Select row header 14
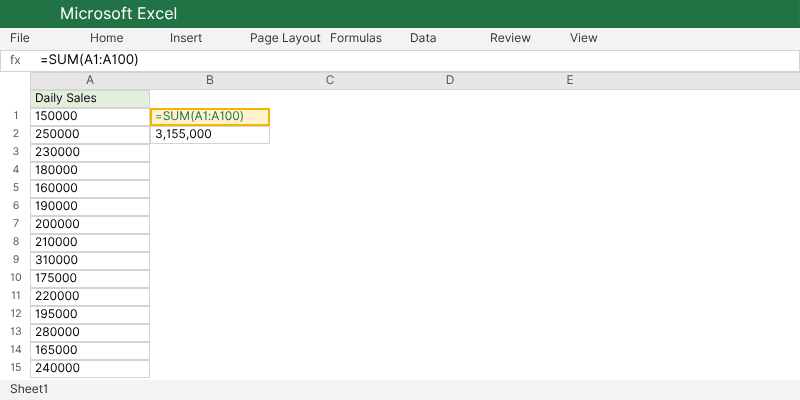Screen dimensions: 800x400 pyautogui.click(x=16, y=349)
